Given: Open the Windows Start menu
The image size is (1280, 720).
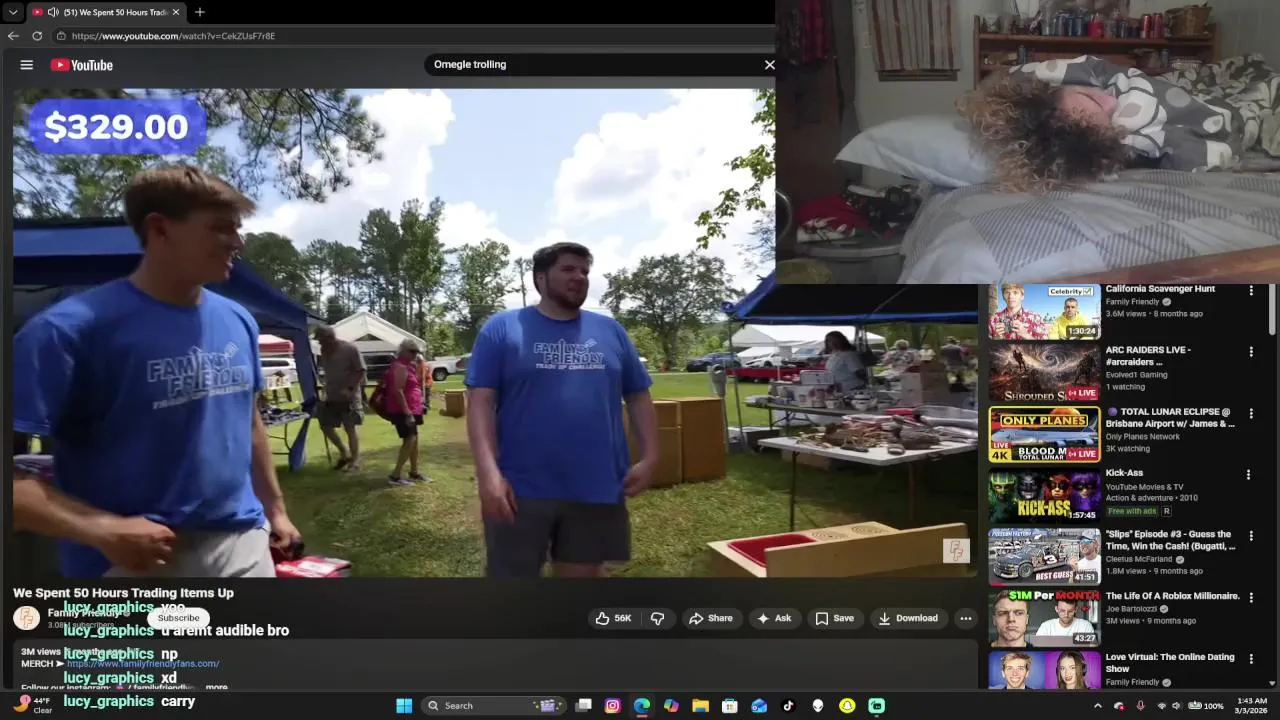Looking at the screenshot, I should 404,706.
